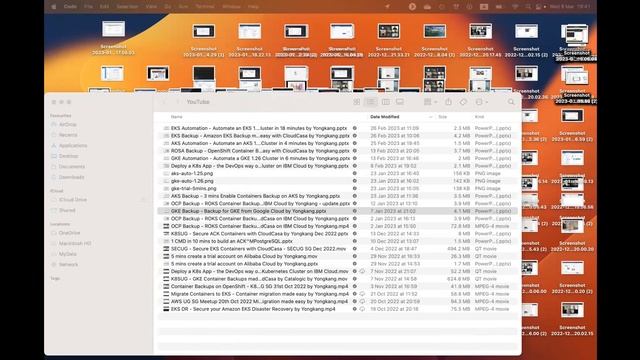
Task: Select MyData in the Finder sidebar
Action: (x=67, y=254)
